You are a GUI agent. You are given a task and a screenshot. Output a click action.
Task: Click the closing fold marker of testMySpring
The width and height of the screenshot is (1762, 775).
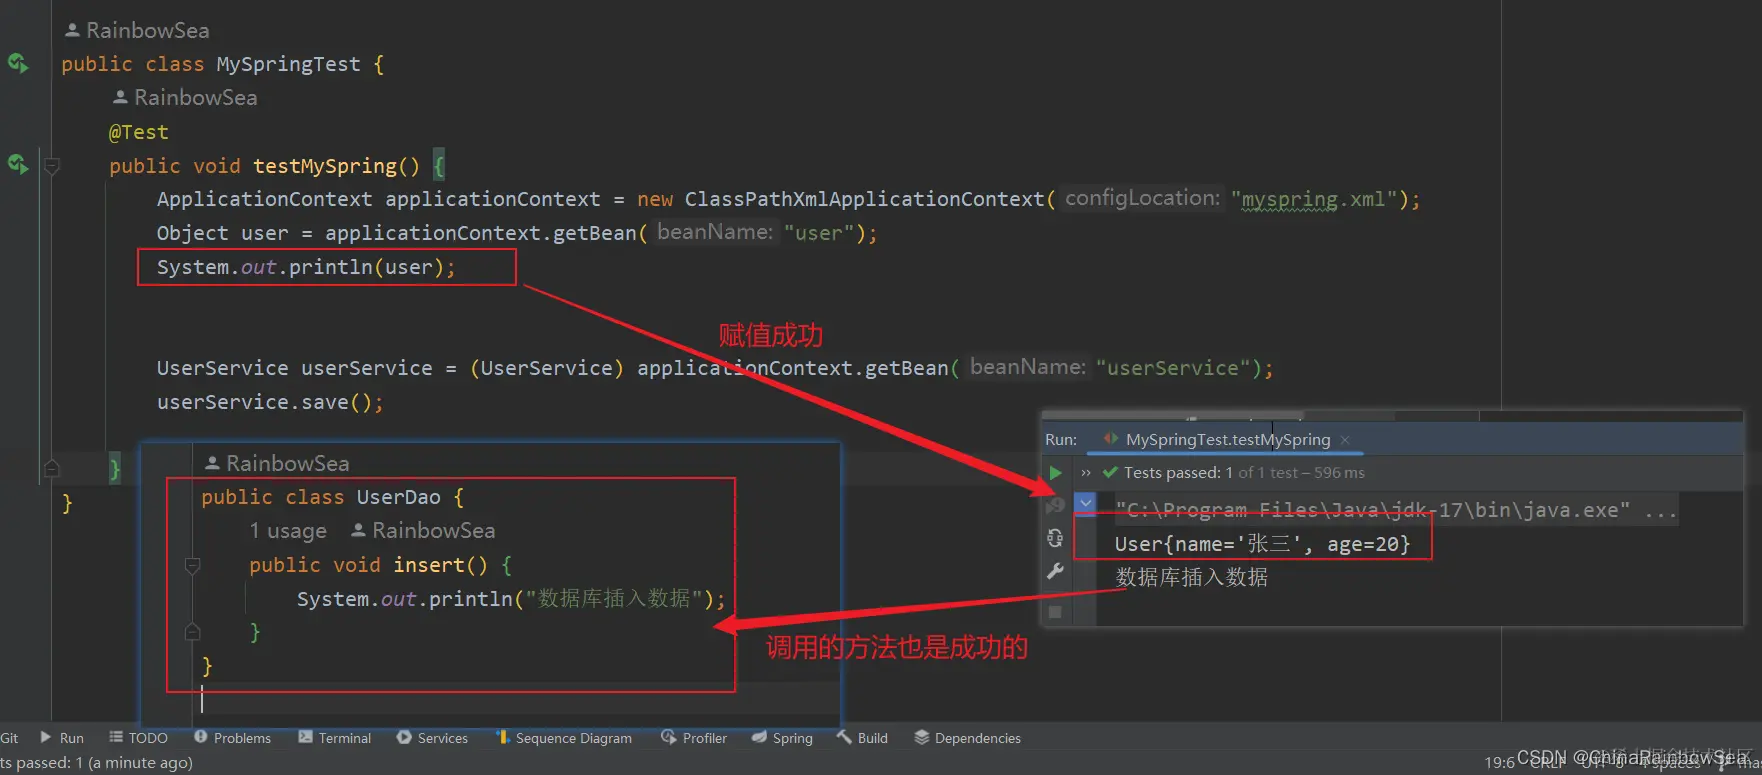[x=52, y=467]
